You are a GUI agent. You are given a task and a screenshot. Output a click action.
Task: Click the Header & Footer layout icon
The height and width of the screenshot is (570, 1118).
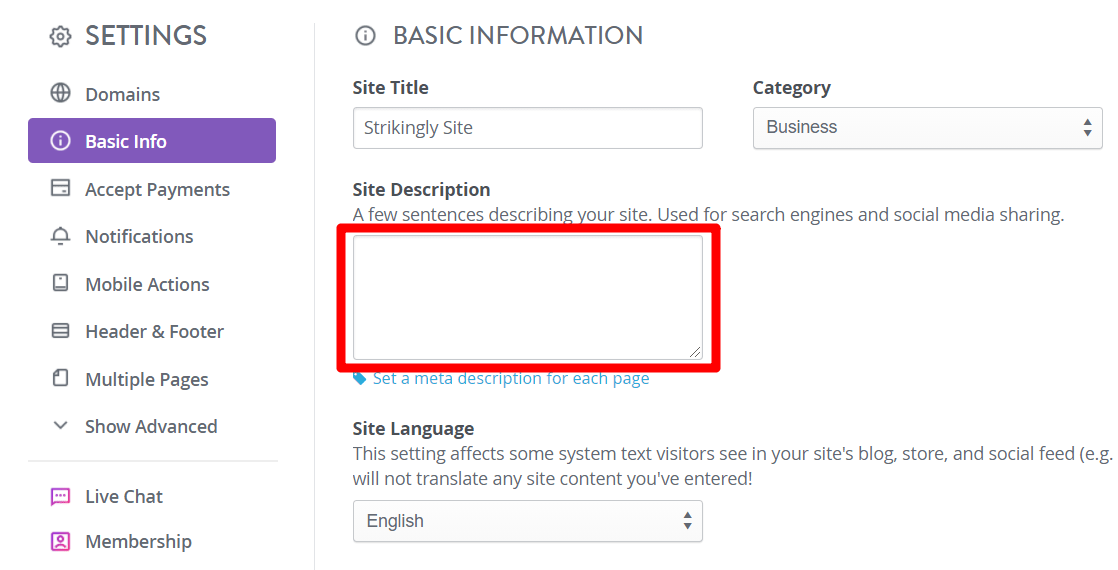pyautogui.click(x=61, y=331)
